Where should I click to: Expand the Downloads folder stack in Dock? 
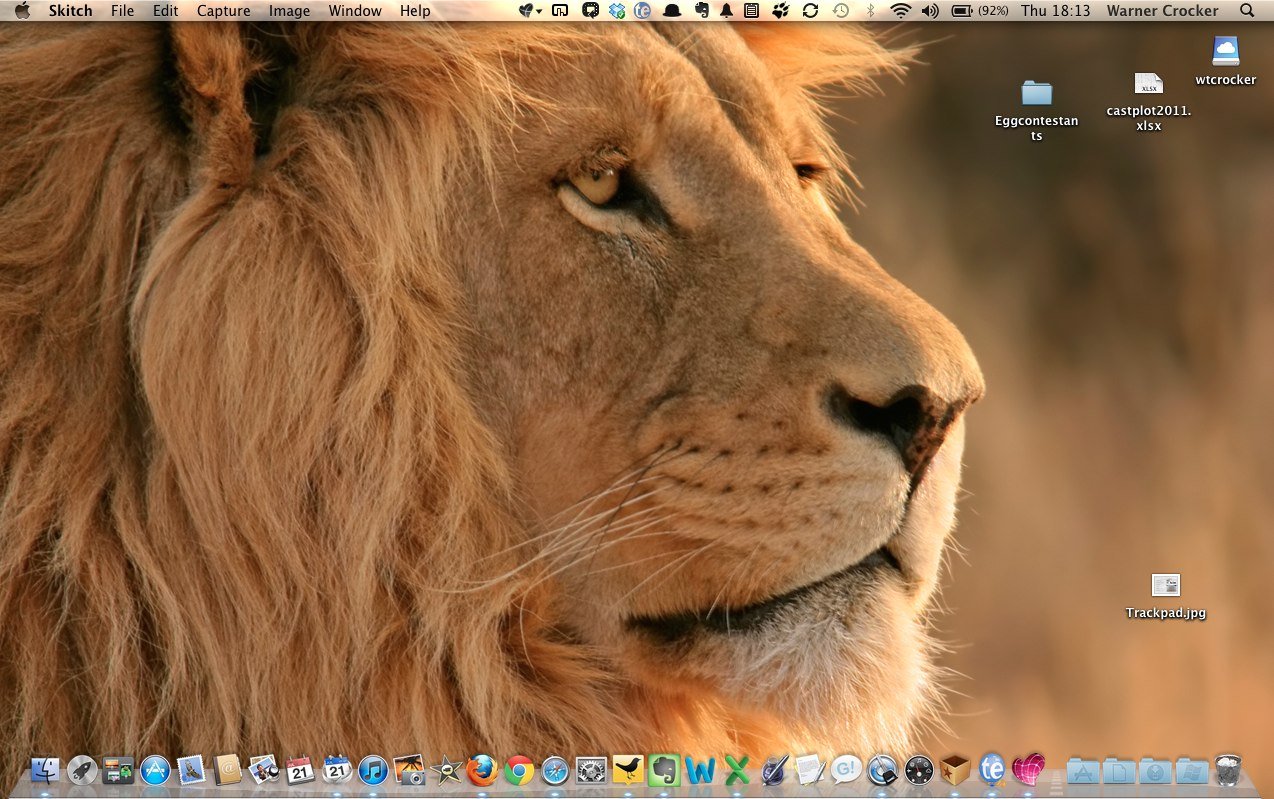[1156, 770]
